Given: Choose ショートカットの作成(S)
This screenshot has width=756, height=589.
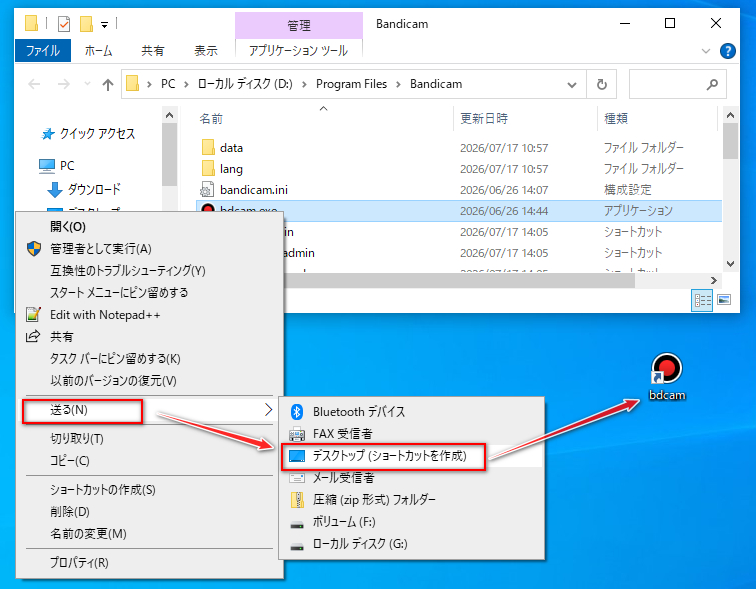Looking at the screenshot, I should click(x=149, y=490).
